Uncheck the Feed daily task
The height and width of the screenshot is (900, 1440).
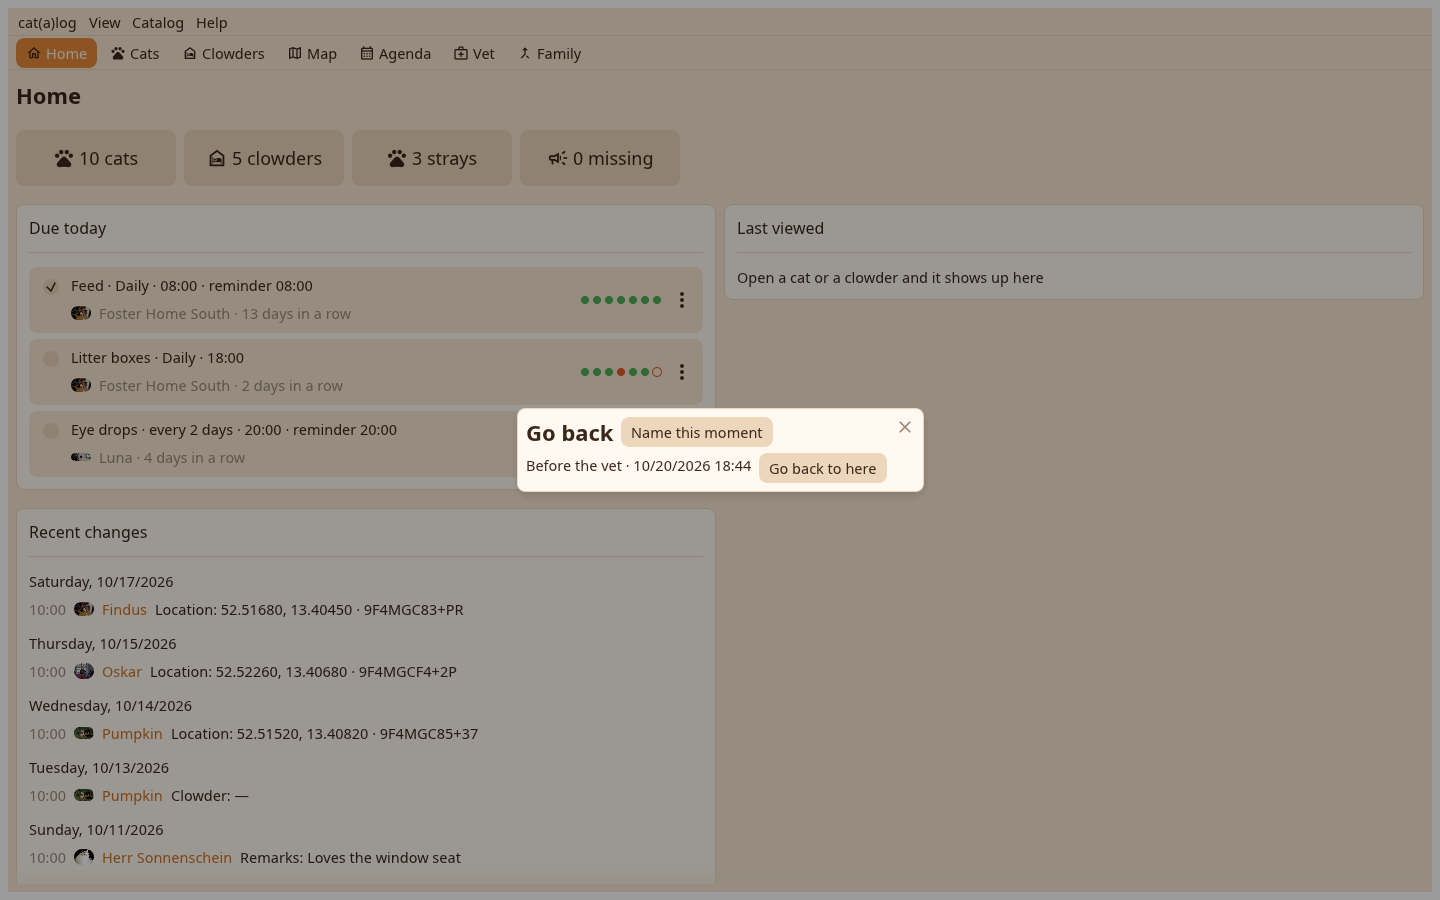click(x=51, y=286)
